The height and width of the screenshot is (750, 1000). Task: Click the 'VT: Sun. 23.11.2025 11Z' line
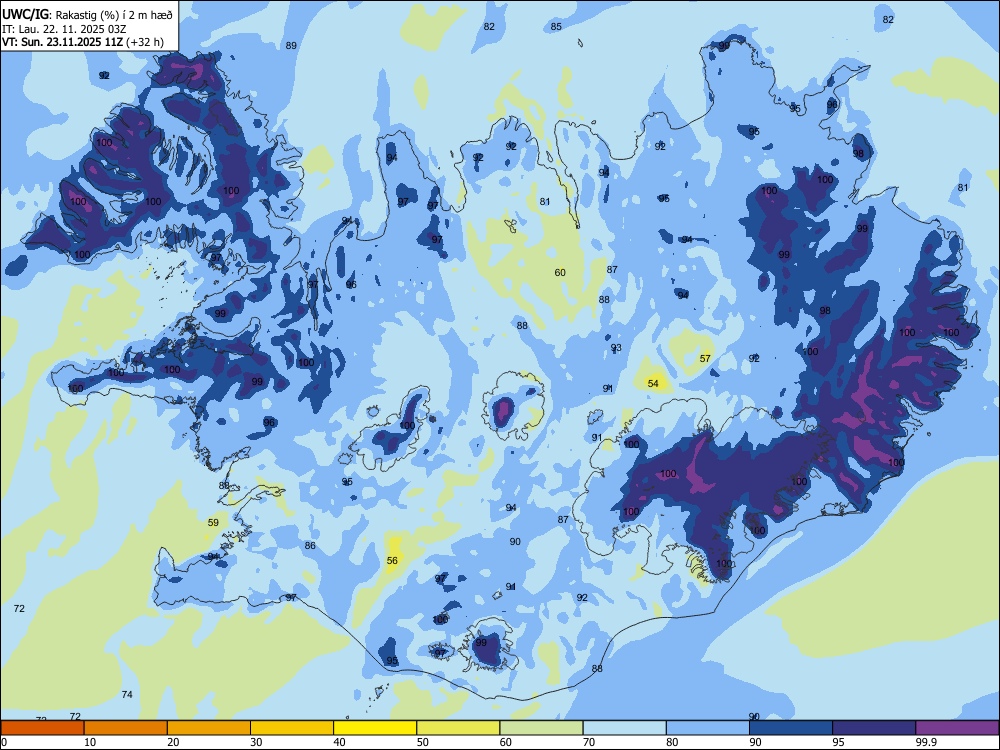pos(62,42)
